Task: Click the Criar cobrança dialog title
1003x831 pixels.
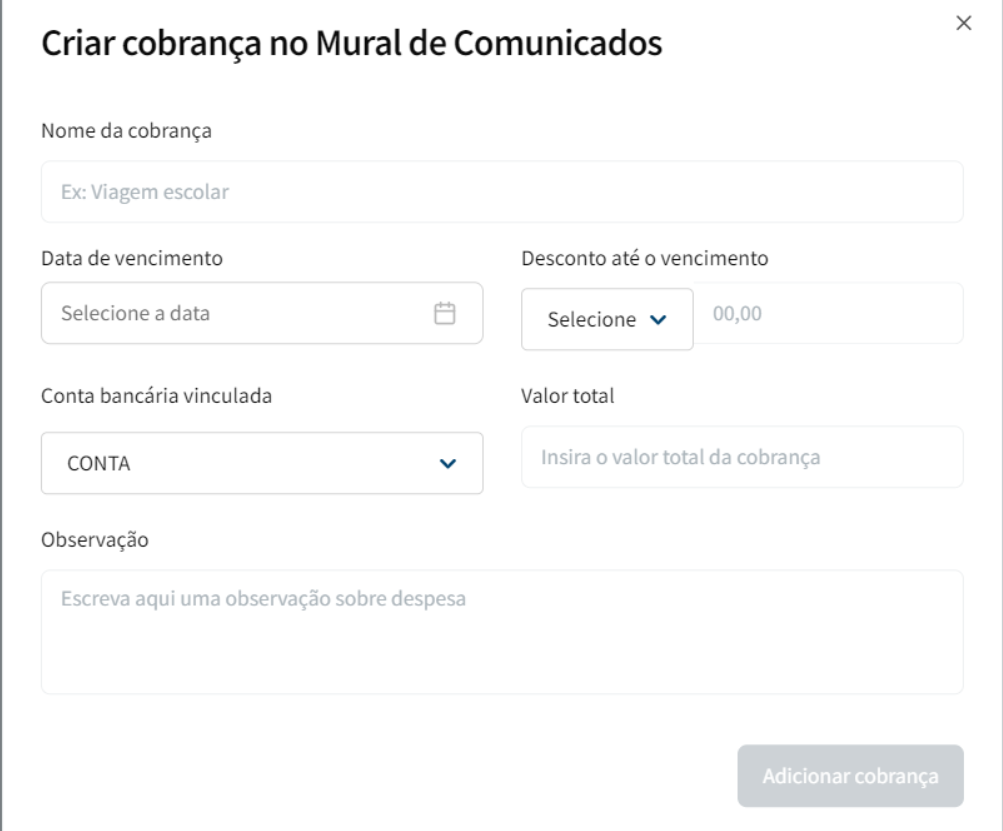Action: pos(351,43)
